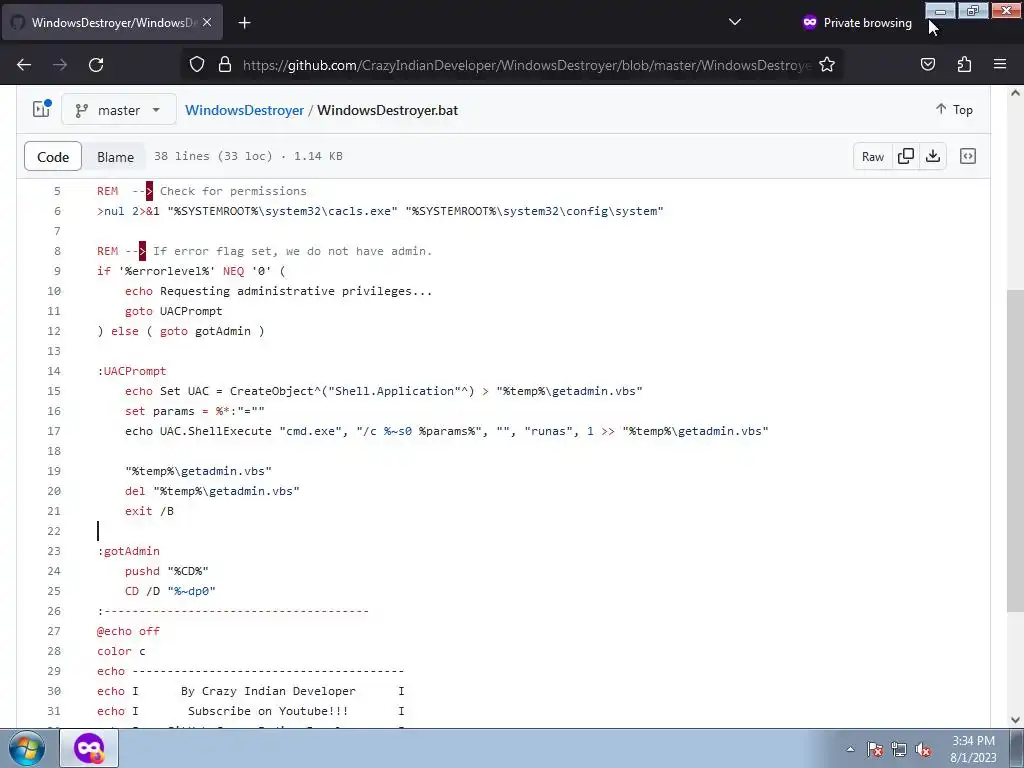Click the 'color c' code line

[121, 651]
